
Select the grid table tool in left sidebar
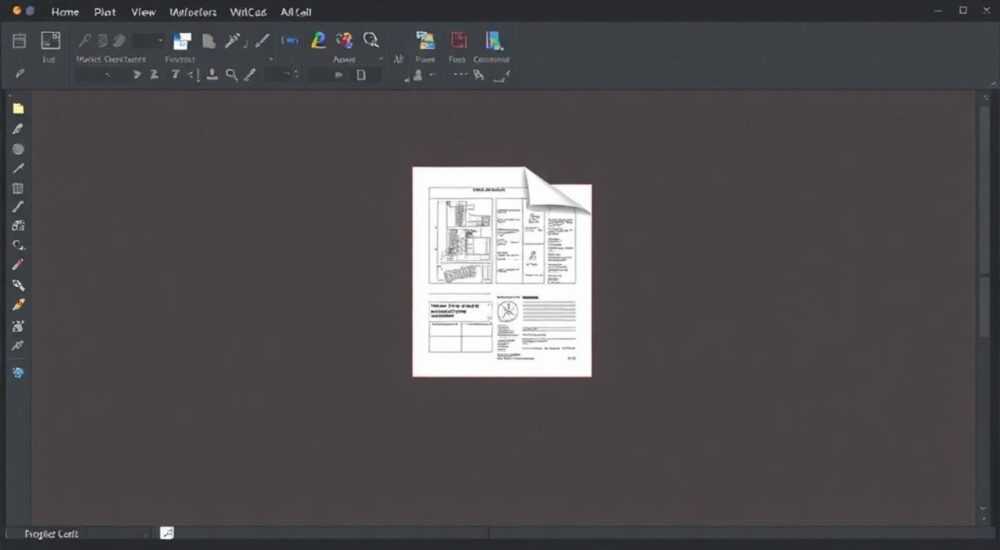coord(18,189)
